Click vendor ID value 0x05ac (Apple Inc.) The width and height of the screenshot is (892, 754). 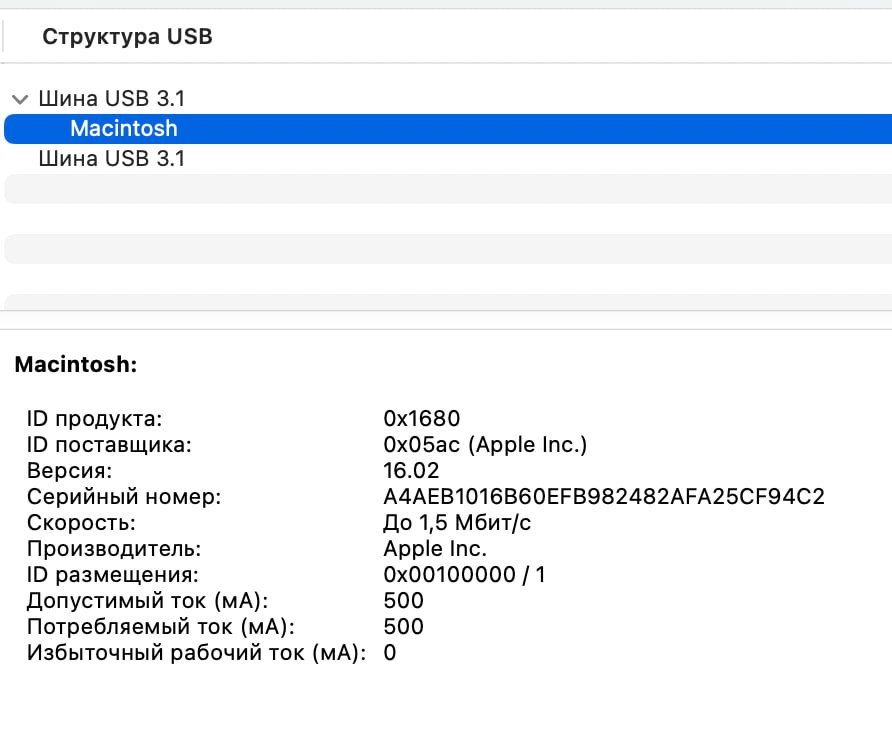485,445
